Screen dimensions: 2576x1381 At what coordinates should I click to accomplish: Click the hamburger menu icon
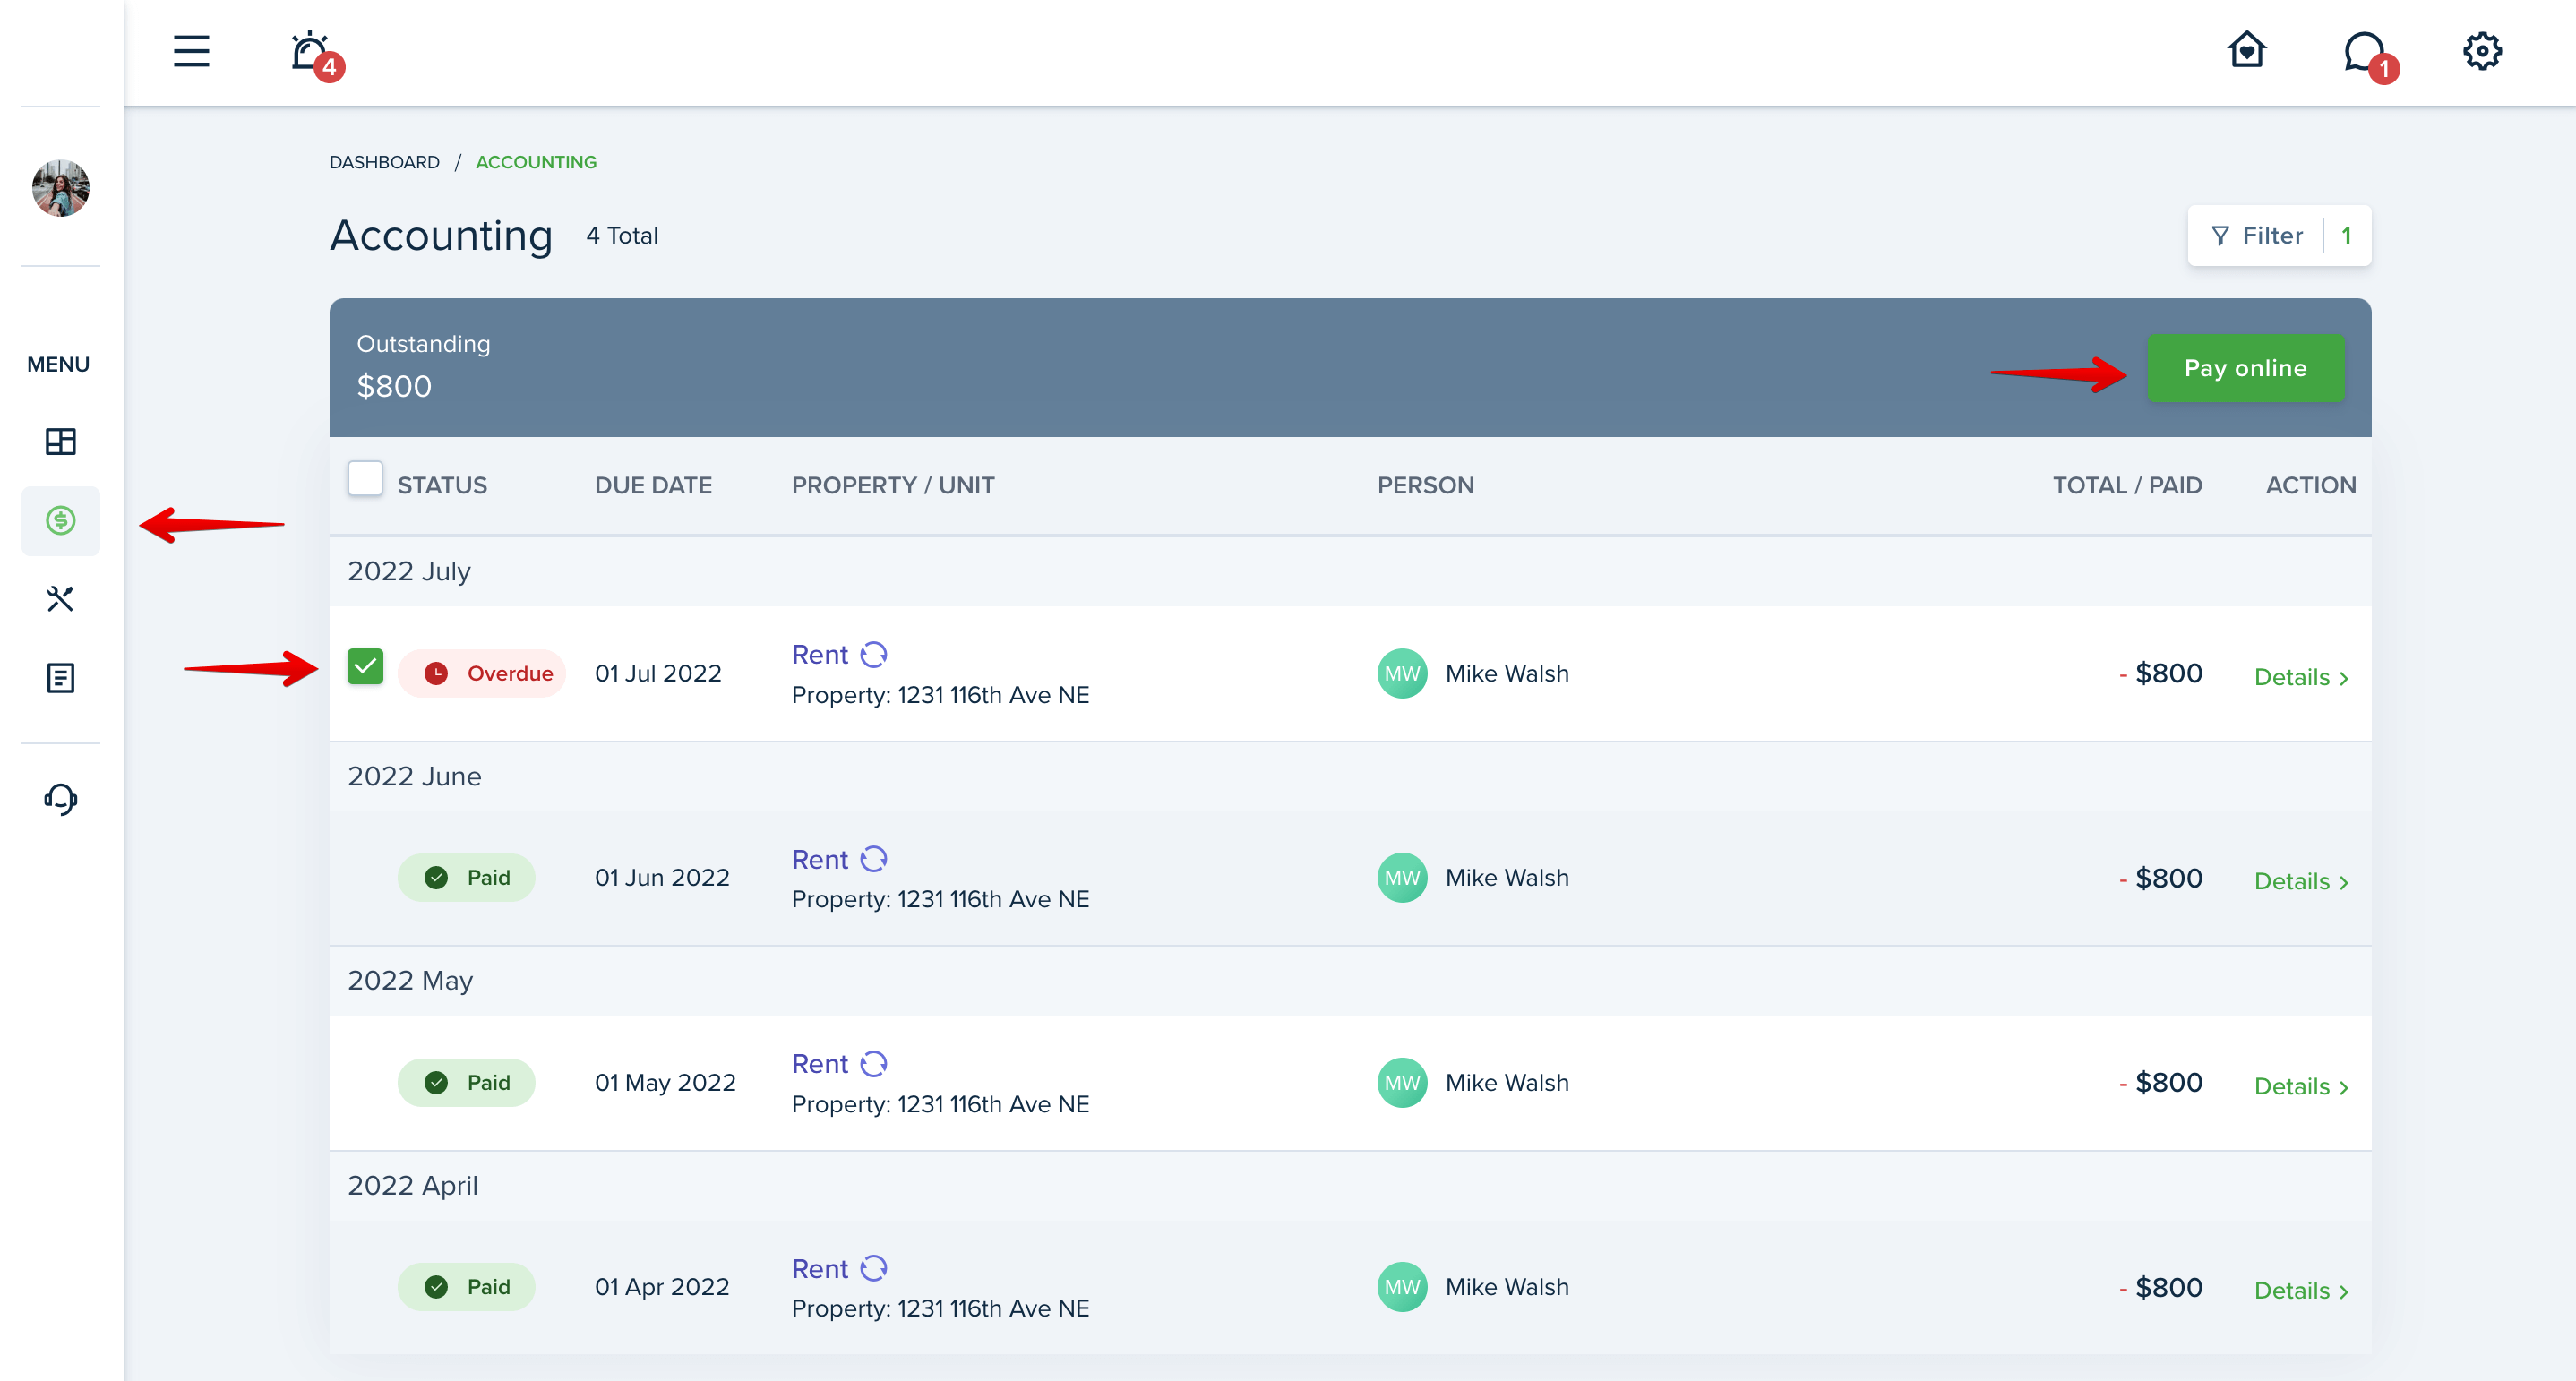click(191, 53)
